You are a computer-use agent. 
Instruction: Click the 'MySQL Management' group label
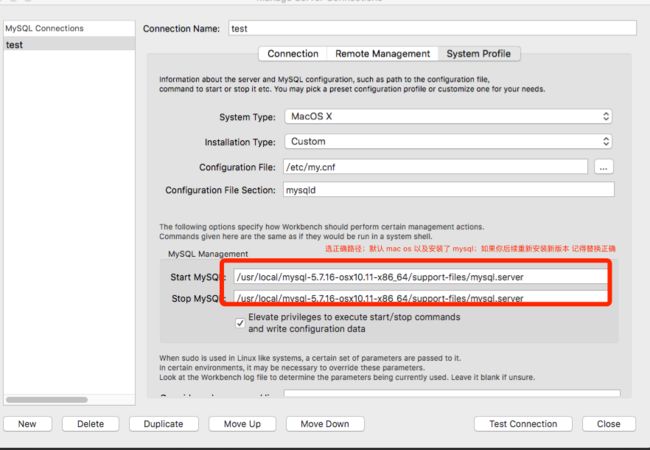[x=208, y=254]
